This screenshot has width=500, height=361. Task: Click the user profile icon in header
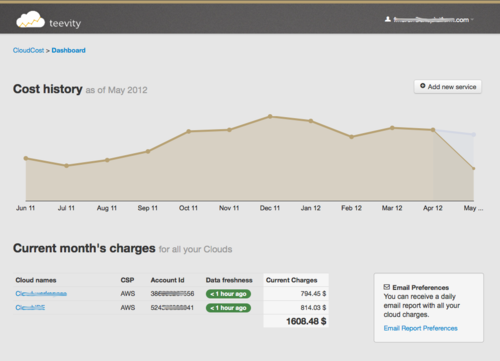(x=388, y=19)
